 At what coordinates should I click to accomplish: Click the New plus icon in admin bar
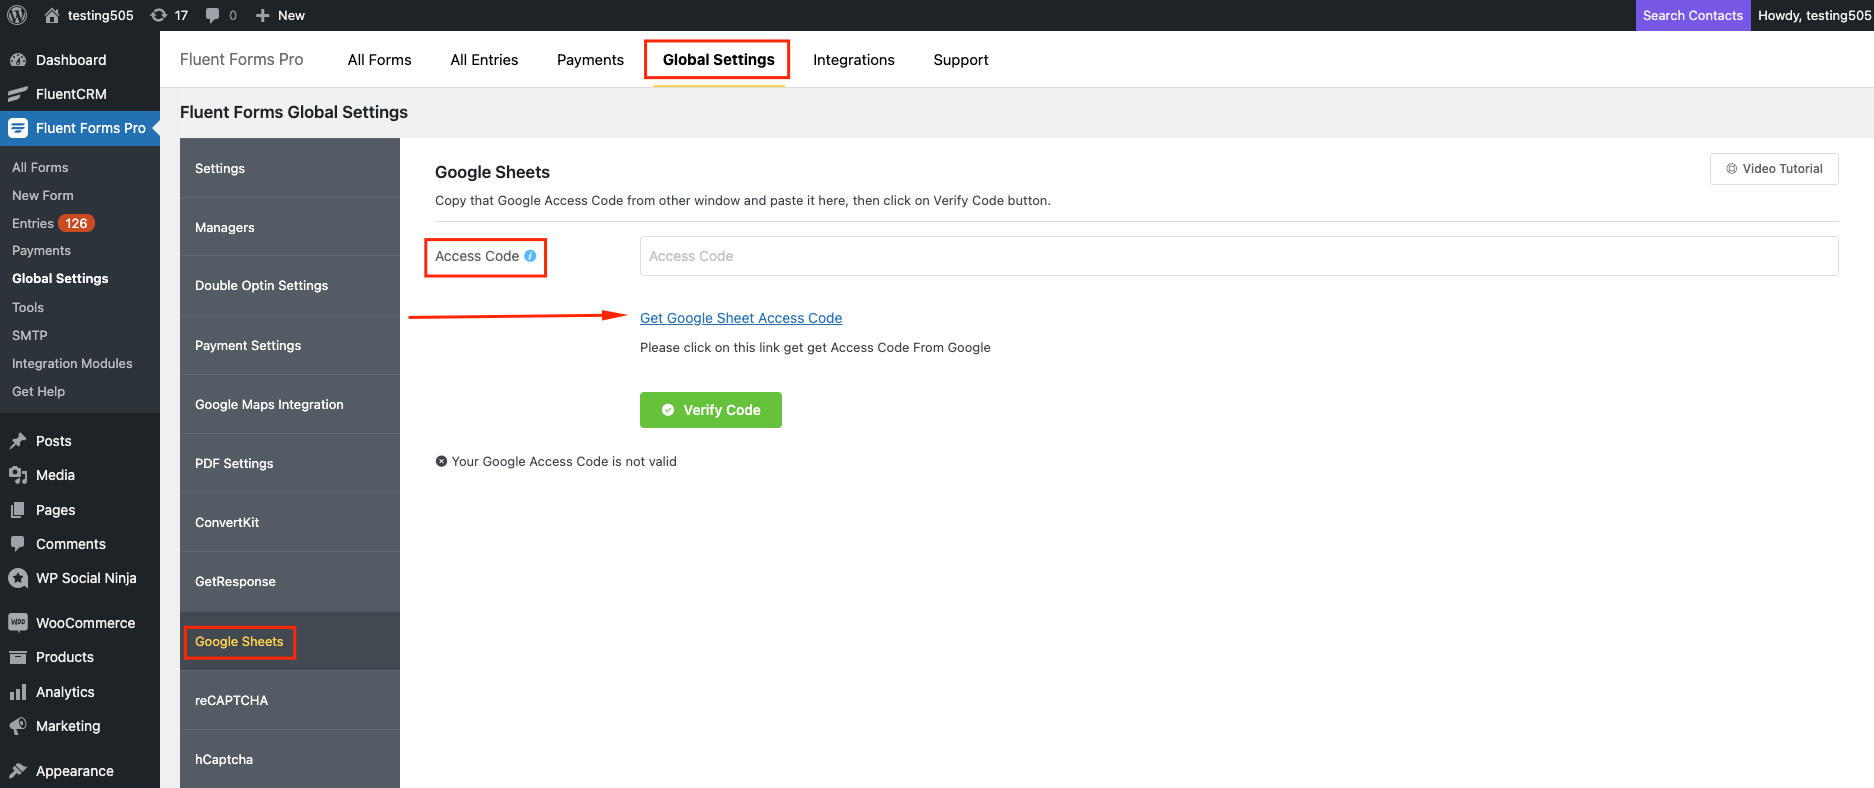(262, 15)
